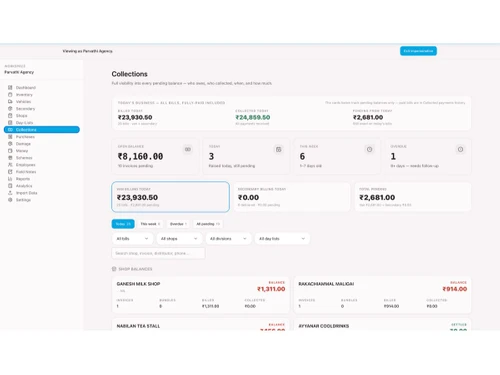Click the Viewing as Parvathi Agency text
This screenshot has width=500, height=375.
(x=87, y=51)
